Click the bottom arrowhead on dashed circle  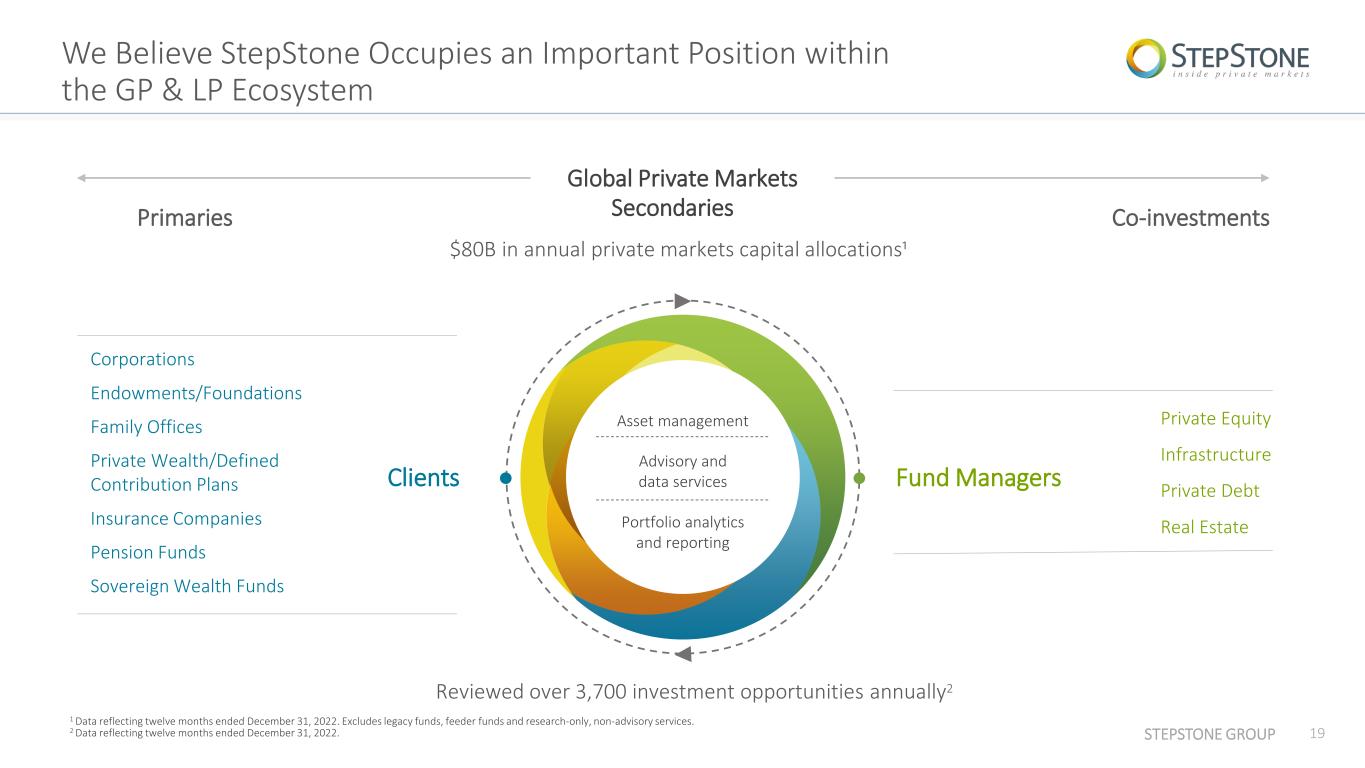(x=683, y=655)
